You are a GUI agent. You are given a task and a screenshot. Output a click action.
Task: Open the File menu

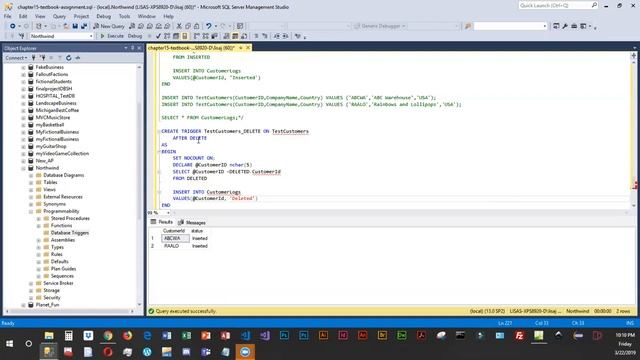coord(7,16)
